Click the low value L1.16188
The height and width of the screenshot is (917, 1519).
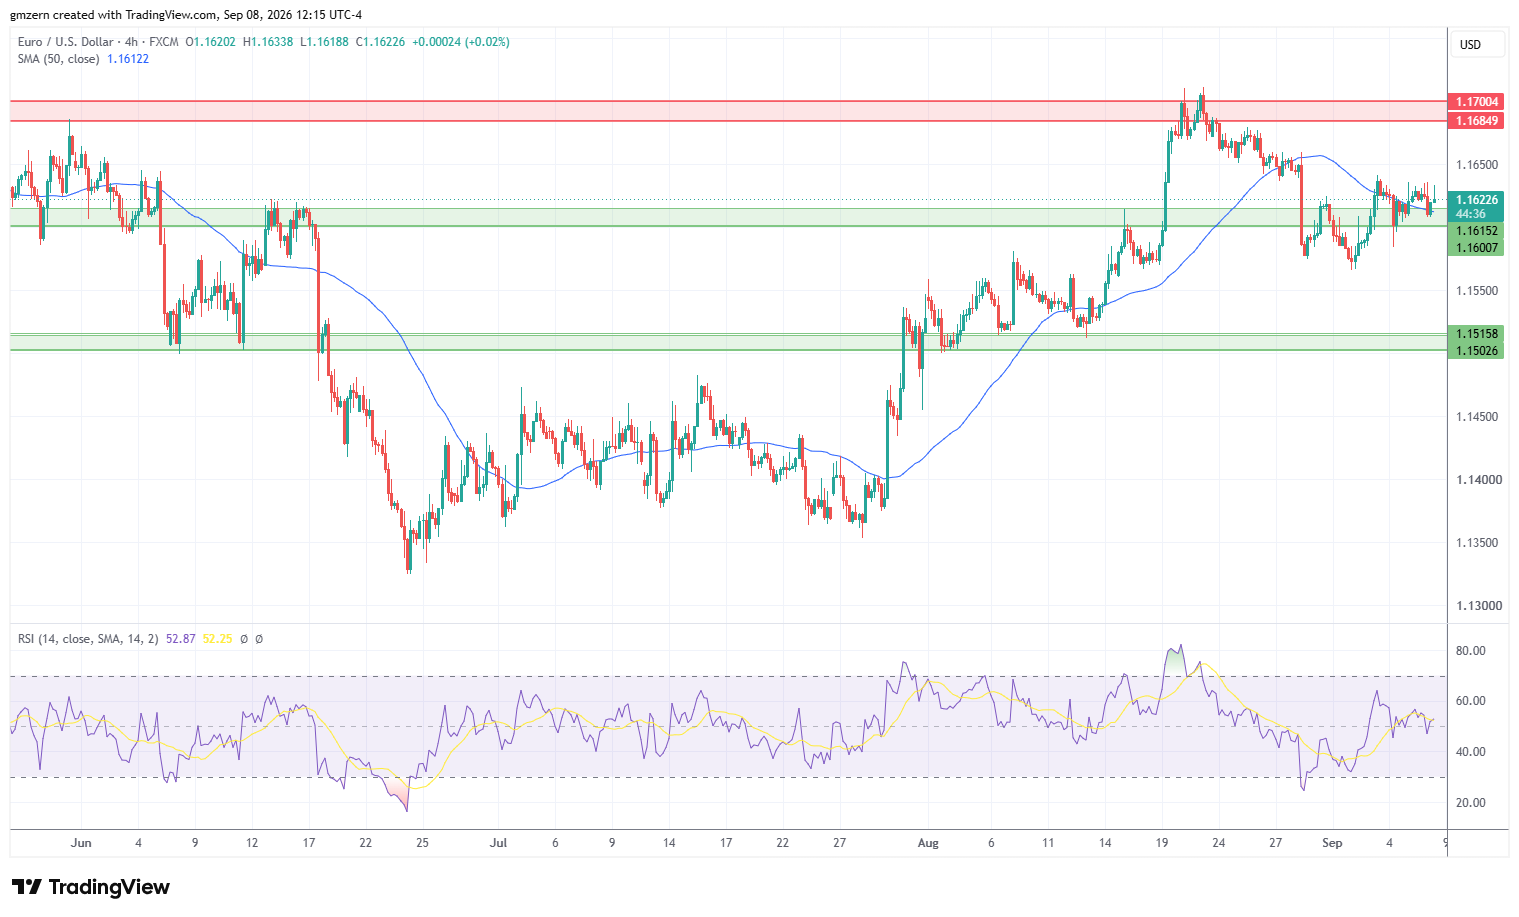pos(324,42)
